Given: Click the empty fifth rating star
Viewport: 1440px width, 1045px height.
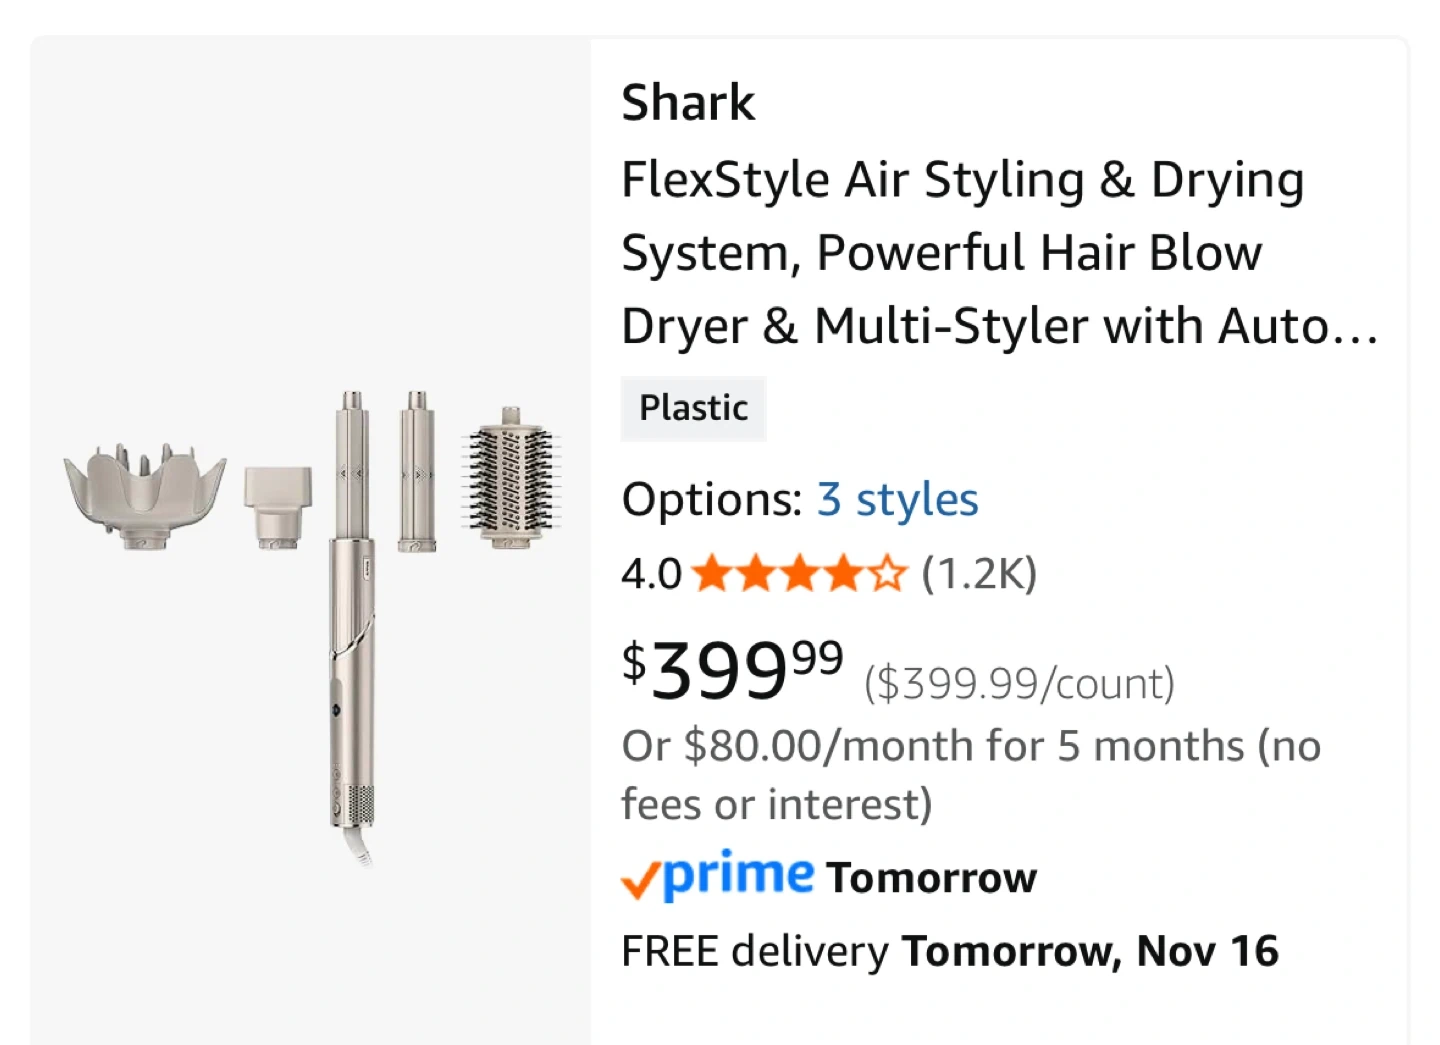Looking at the screenshot, I should pos(887,575).
